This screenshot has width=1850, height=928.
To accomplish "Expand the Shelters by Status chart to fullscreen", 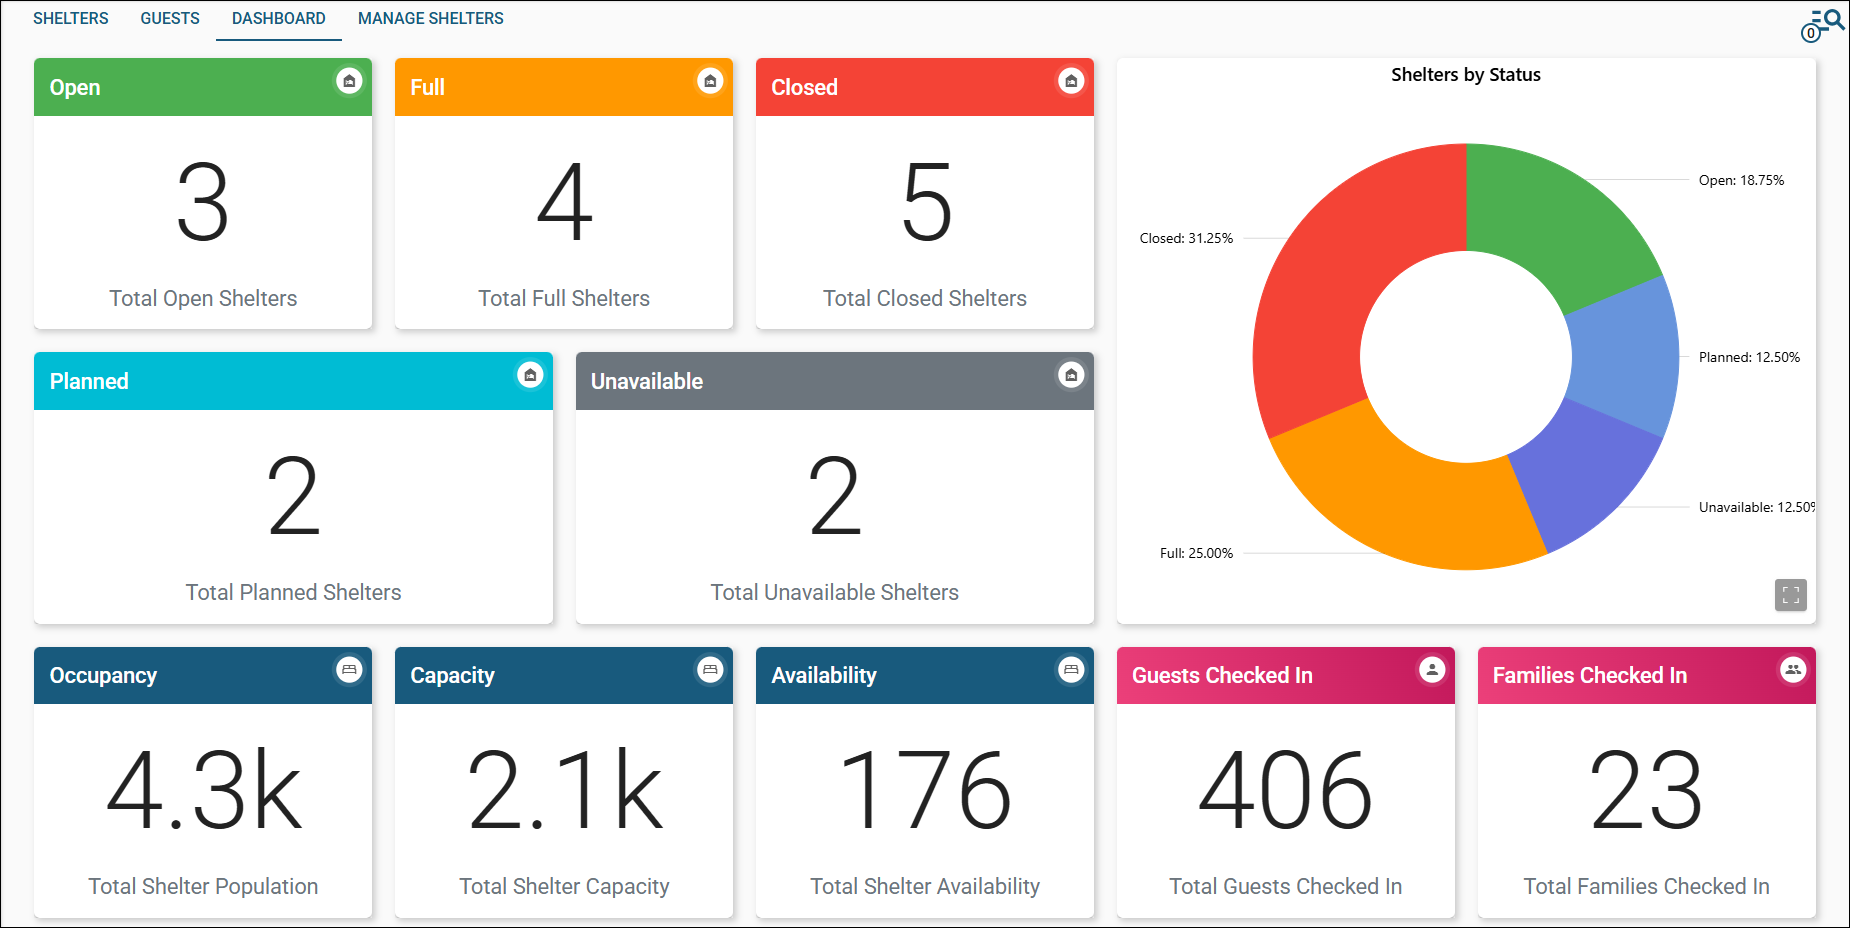I will click(x=1791, y=596).
